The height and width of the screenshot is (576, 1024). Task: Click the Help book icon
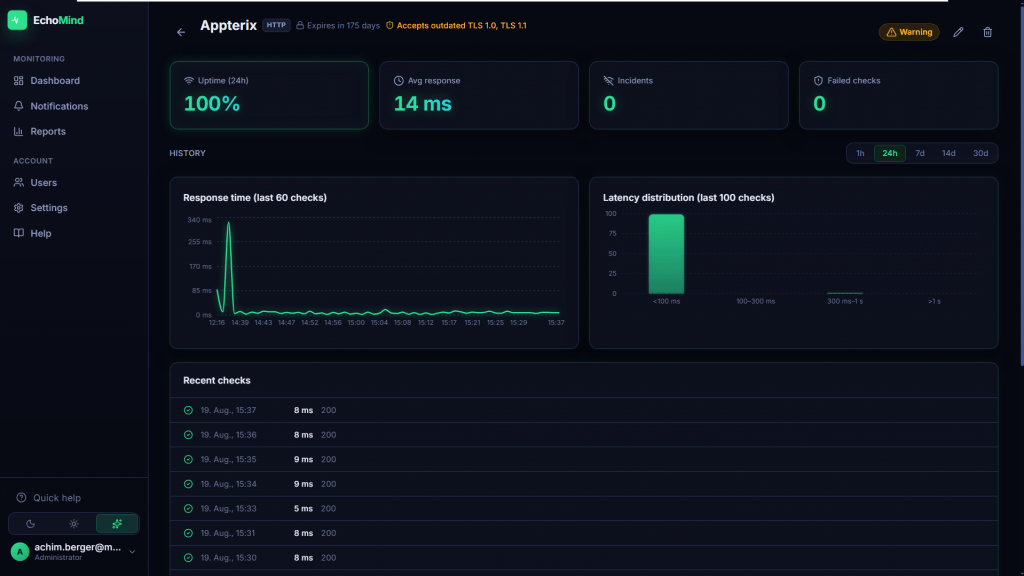pyautogui.click(x=18, y=233)
